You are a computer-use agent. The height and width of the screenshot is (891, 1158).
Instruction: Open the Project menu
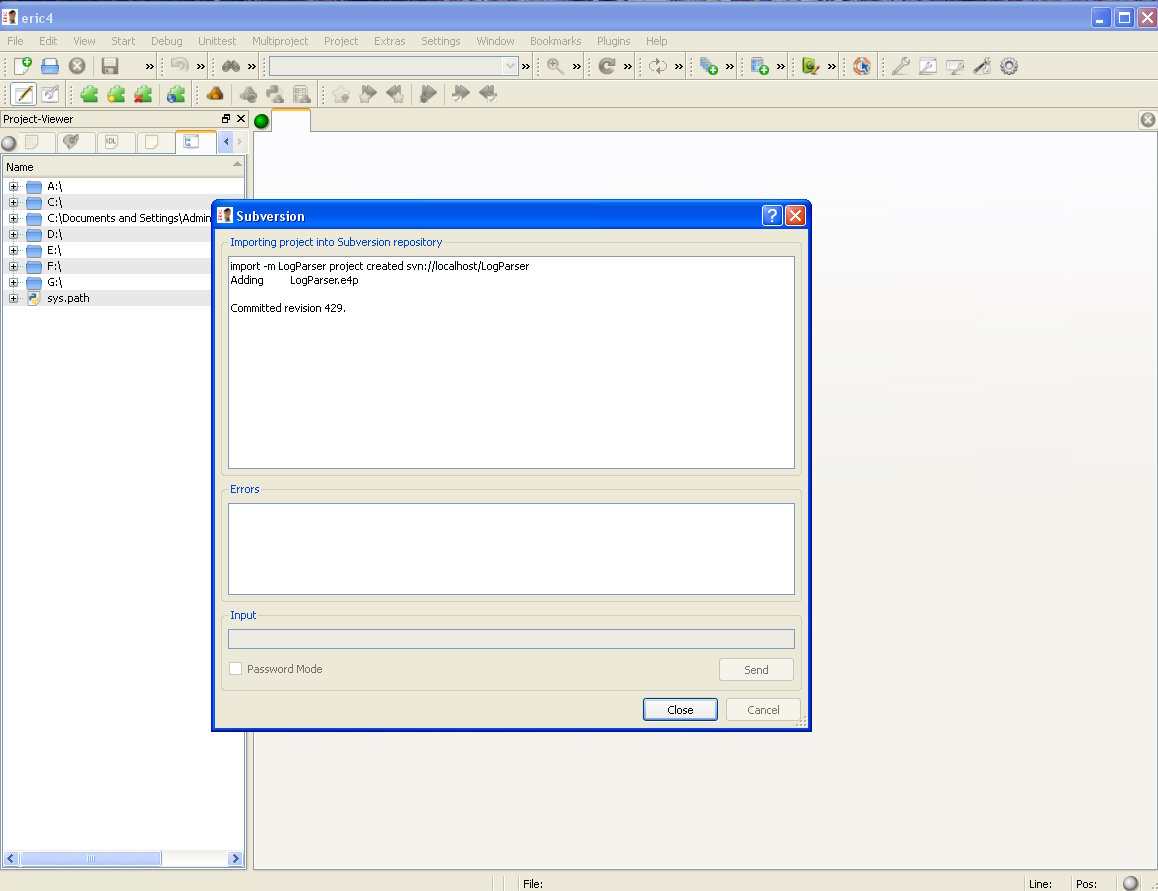[340, 41]
